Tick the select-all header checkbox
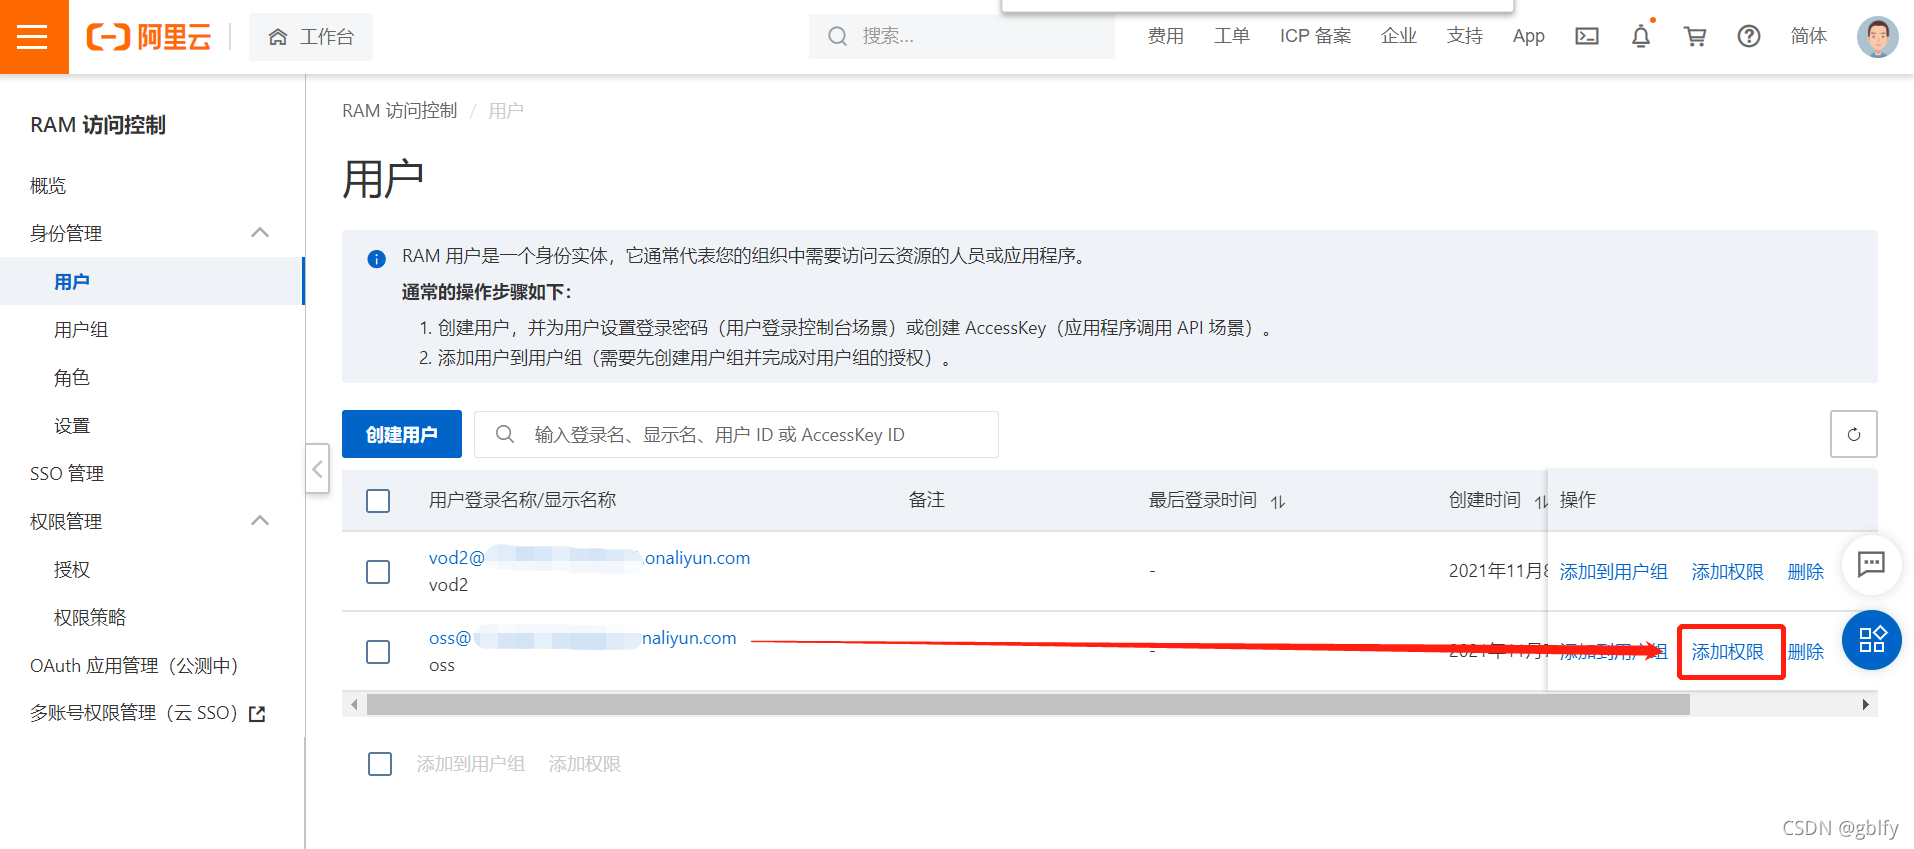 tap(378, 500)
